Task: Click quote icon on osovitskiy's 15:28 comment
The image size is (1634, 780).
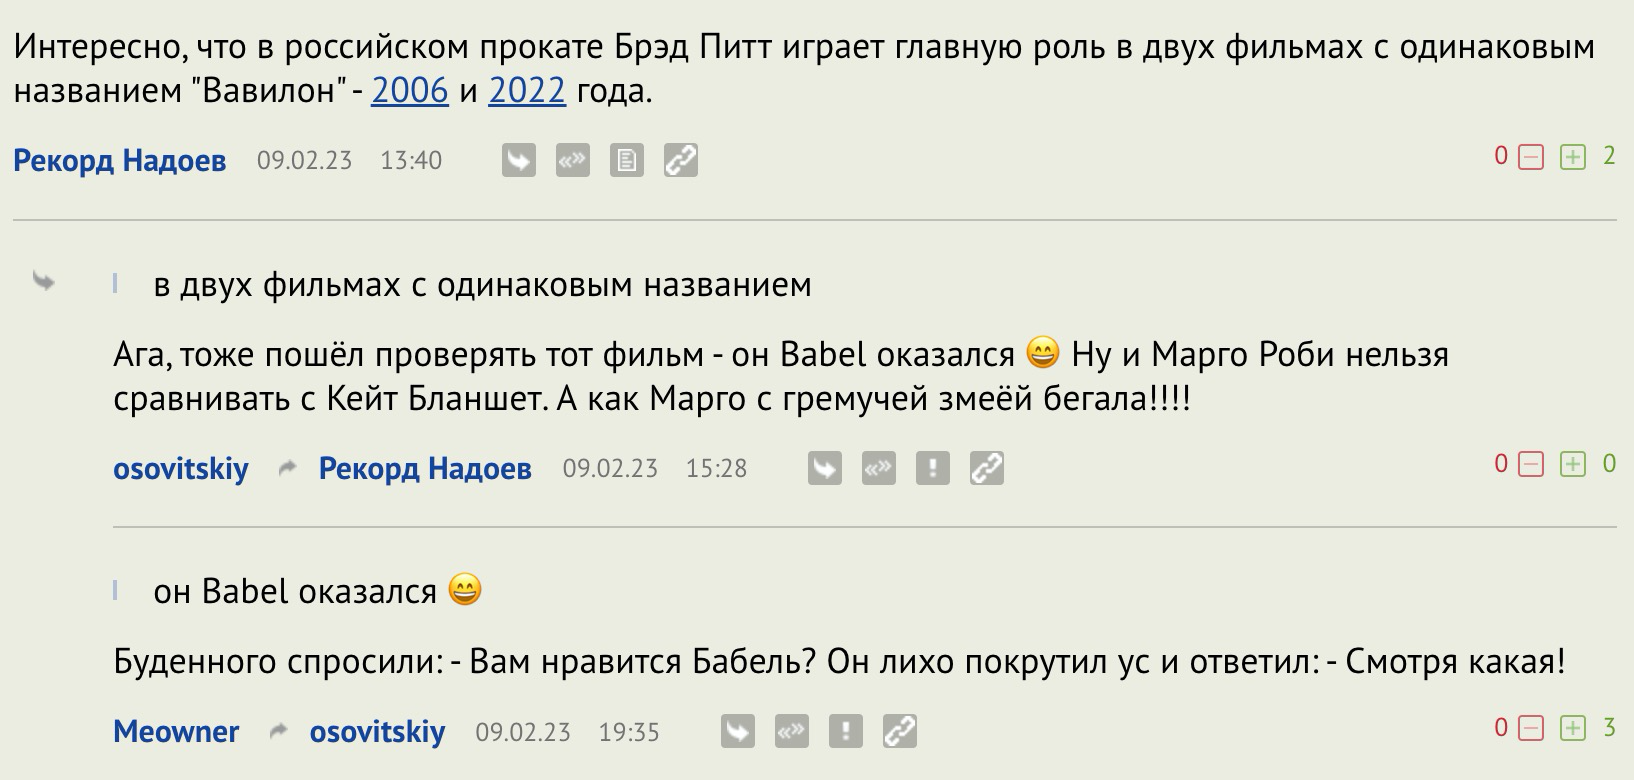Action: tap(878, 468)
